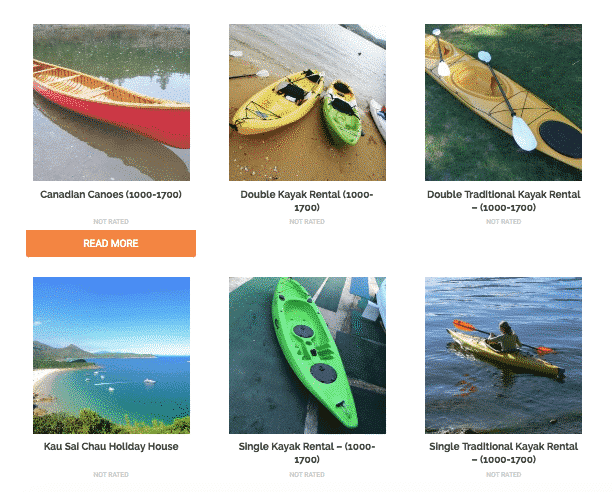The image size is (613, 492).
Task: Click NOT RATED under Double Kayak Rental
Action: (x=307, y=222)
